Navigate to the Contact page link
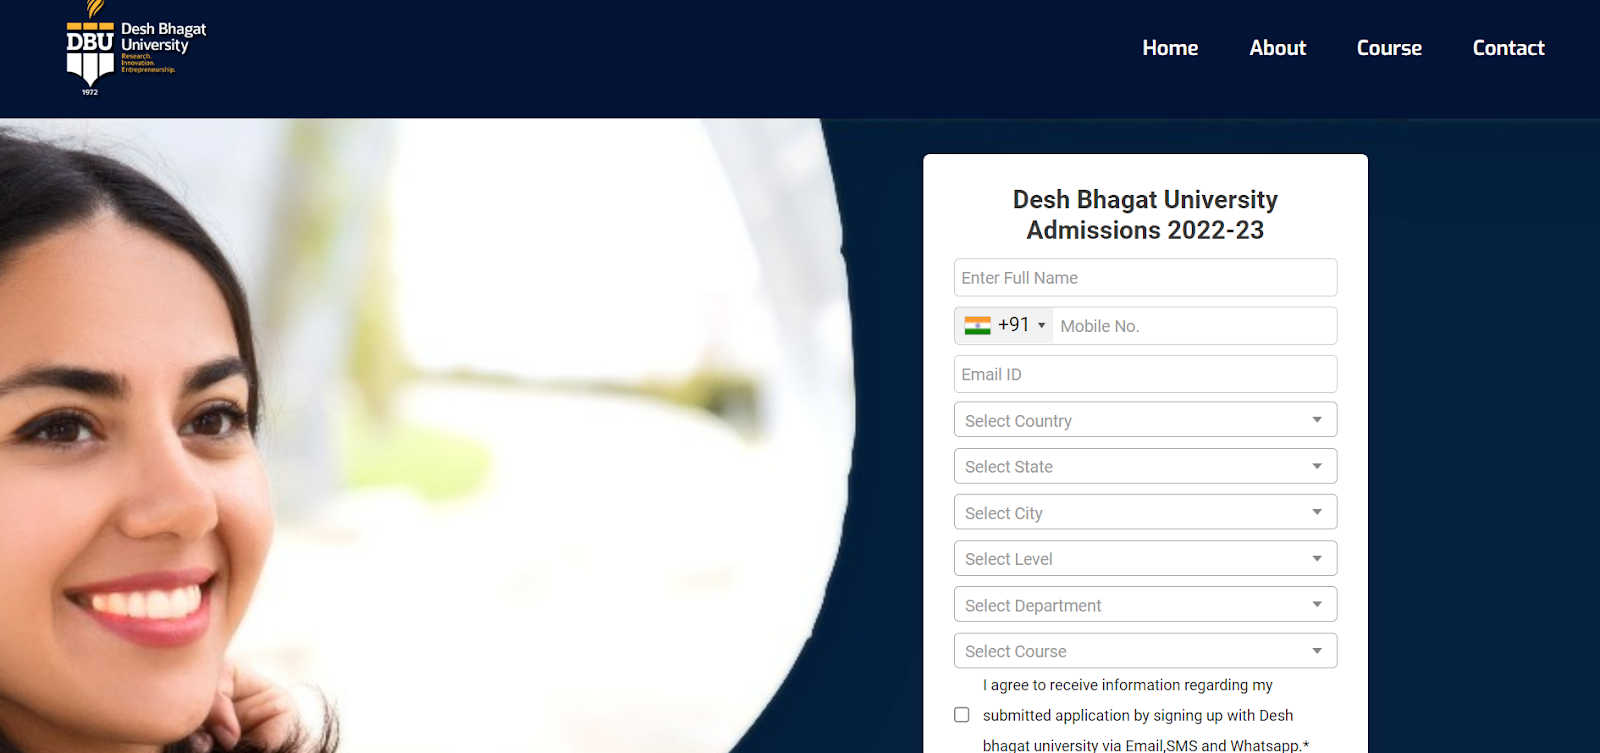The image size is (1600, 753). [1508, 48]
